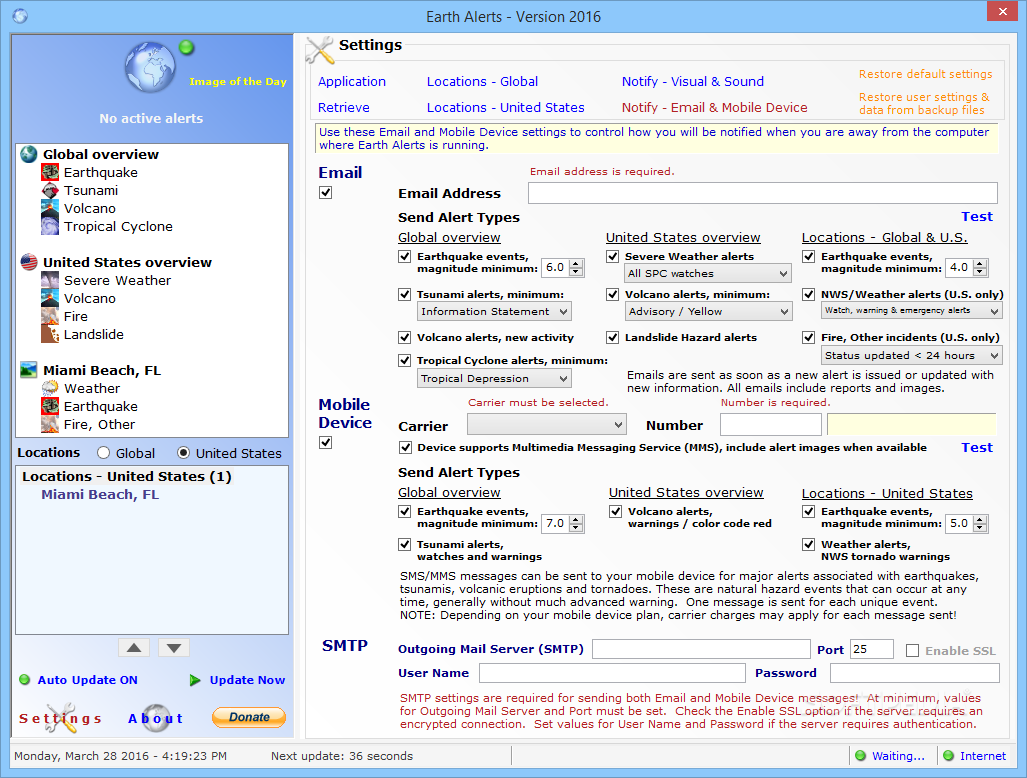The image size is (1027, 778).
Task: Adjust Locations - United States magnitude 5.0 stepper
Action: point(980,523)
